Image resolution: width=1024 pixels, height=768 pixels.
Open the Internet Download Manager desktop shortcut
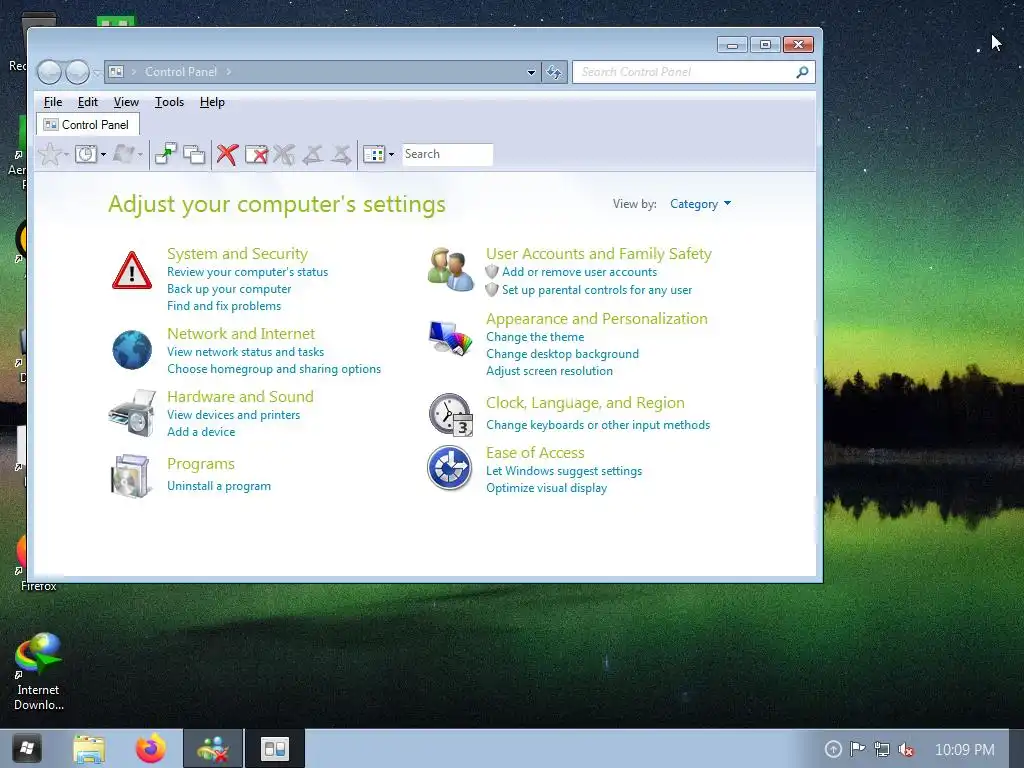point(39,671)
